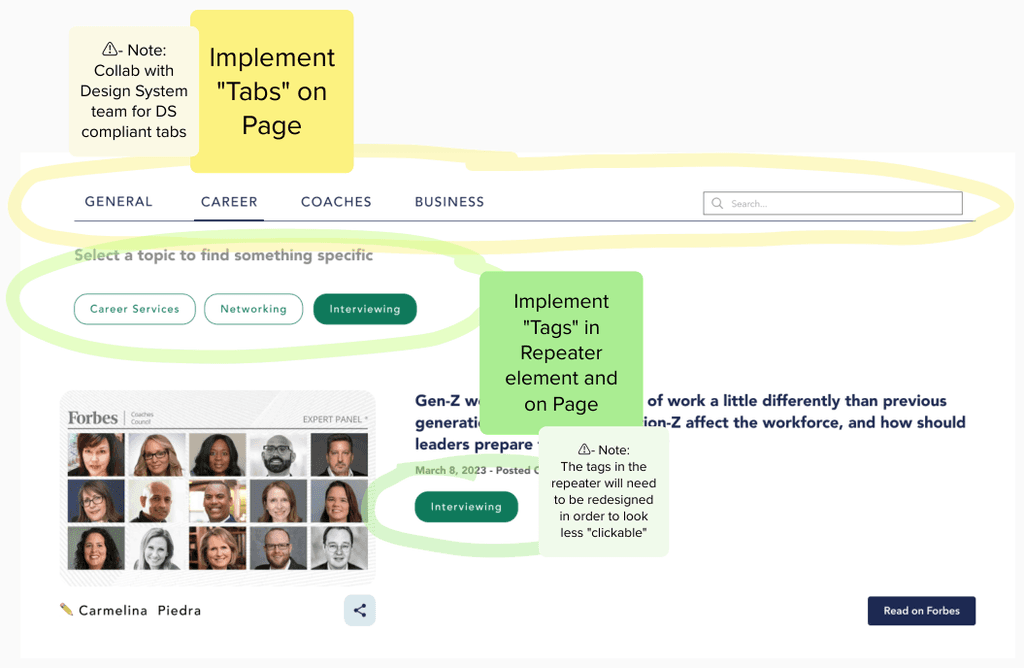Click the magnifying glass in the search bar
The height and width of the screenshot is (668, 1024).
717,203
